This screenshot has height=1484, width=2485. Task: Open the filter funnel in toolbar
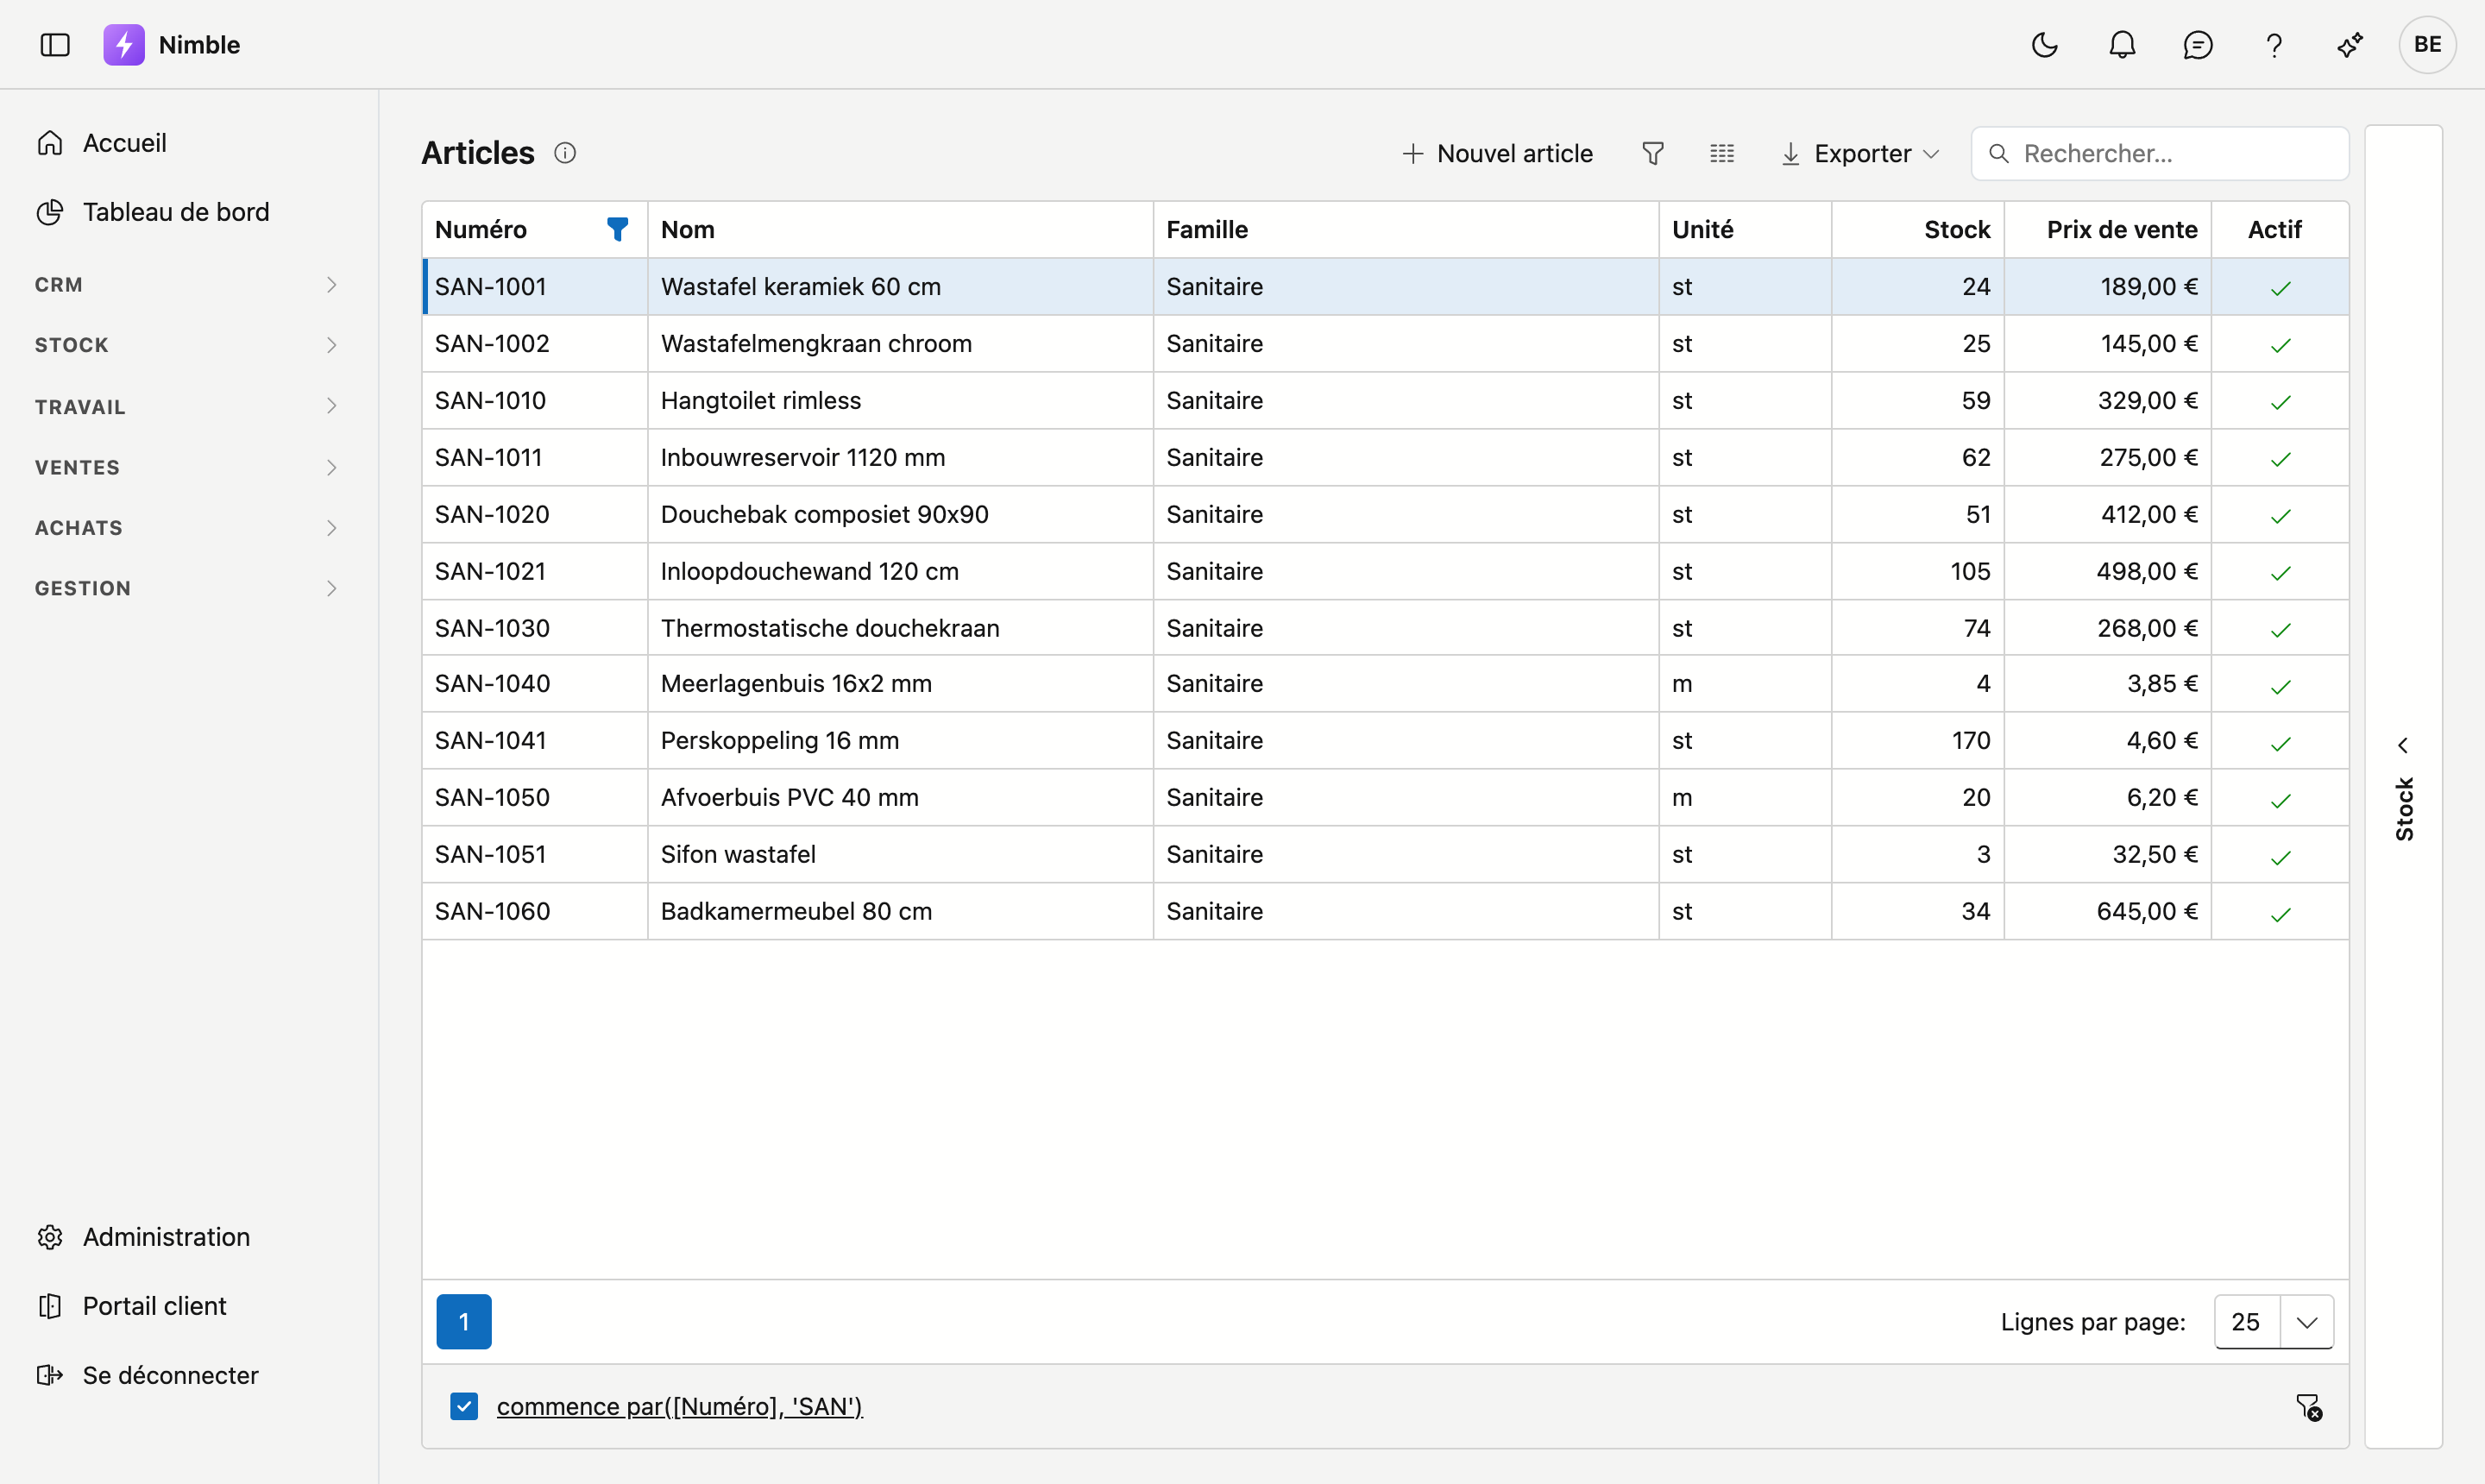[1653, 153]
